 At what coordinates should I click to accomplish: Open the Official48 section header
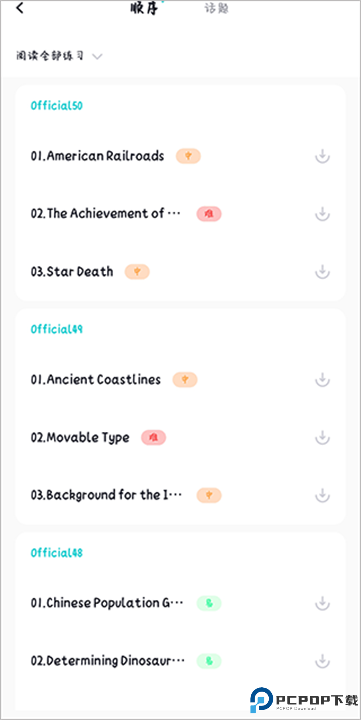click(x=56, y=552)
